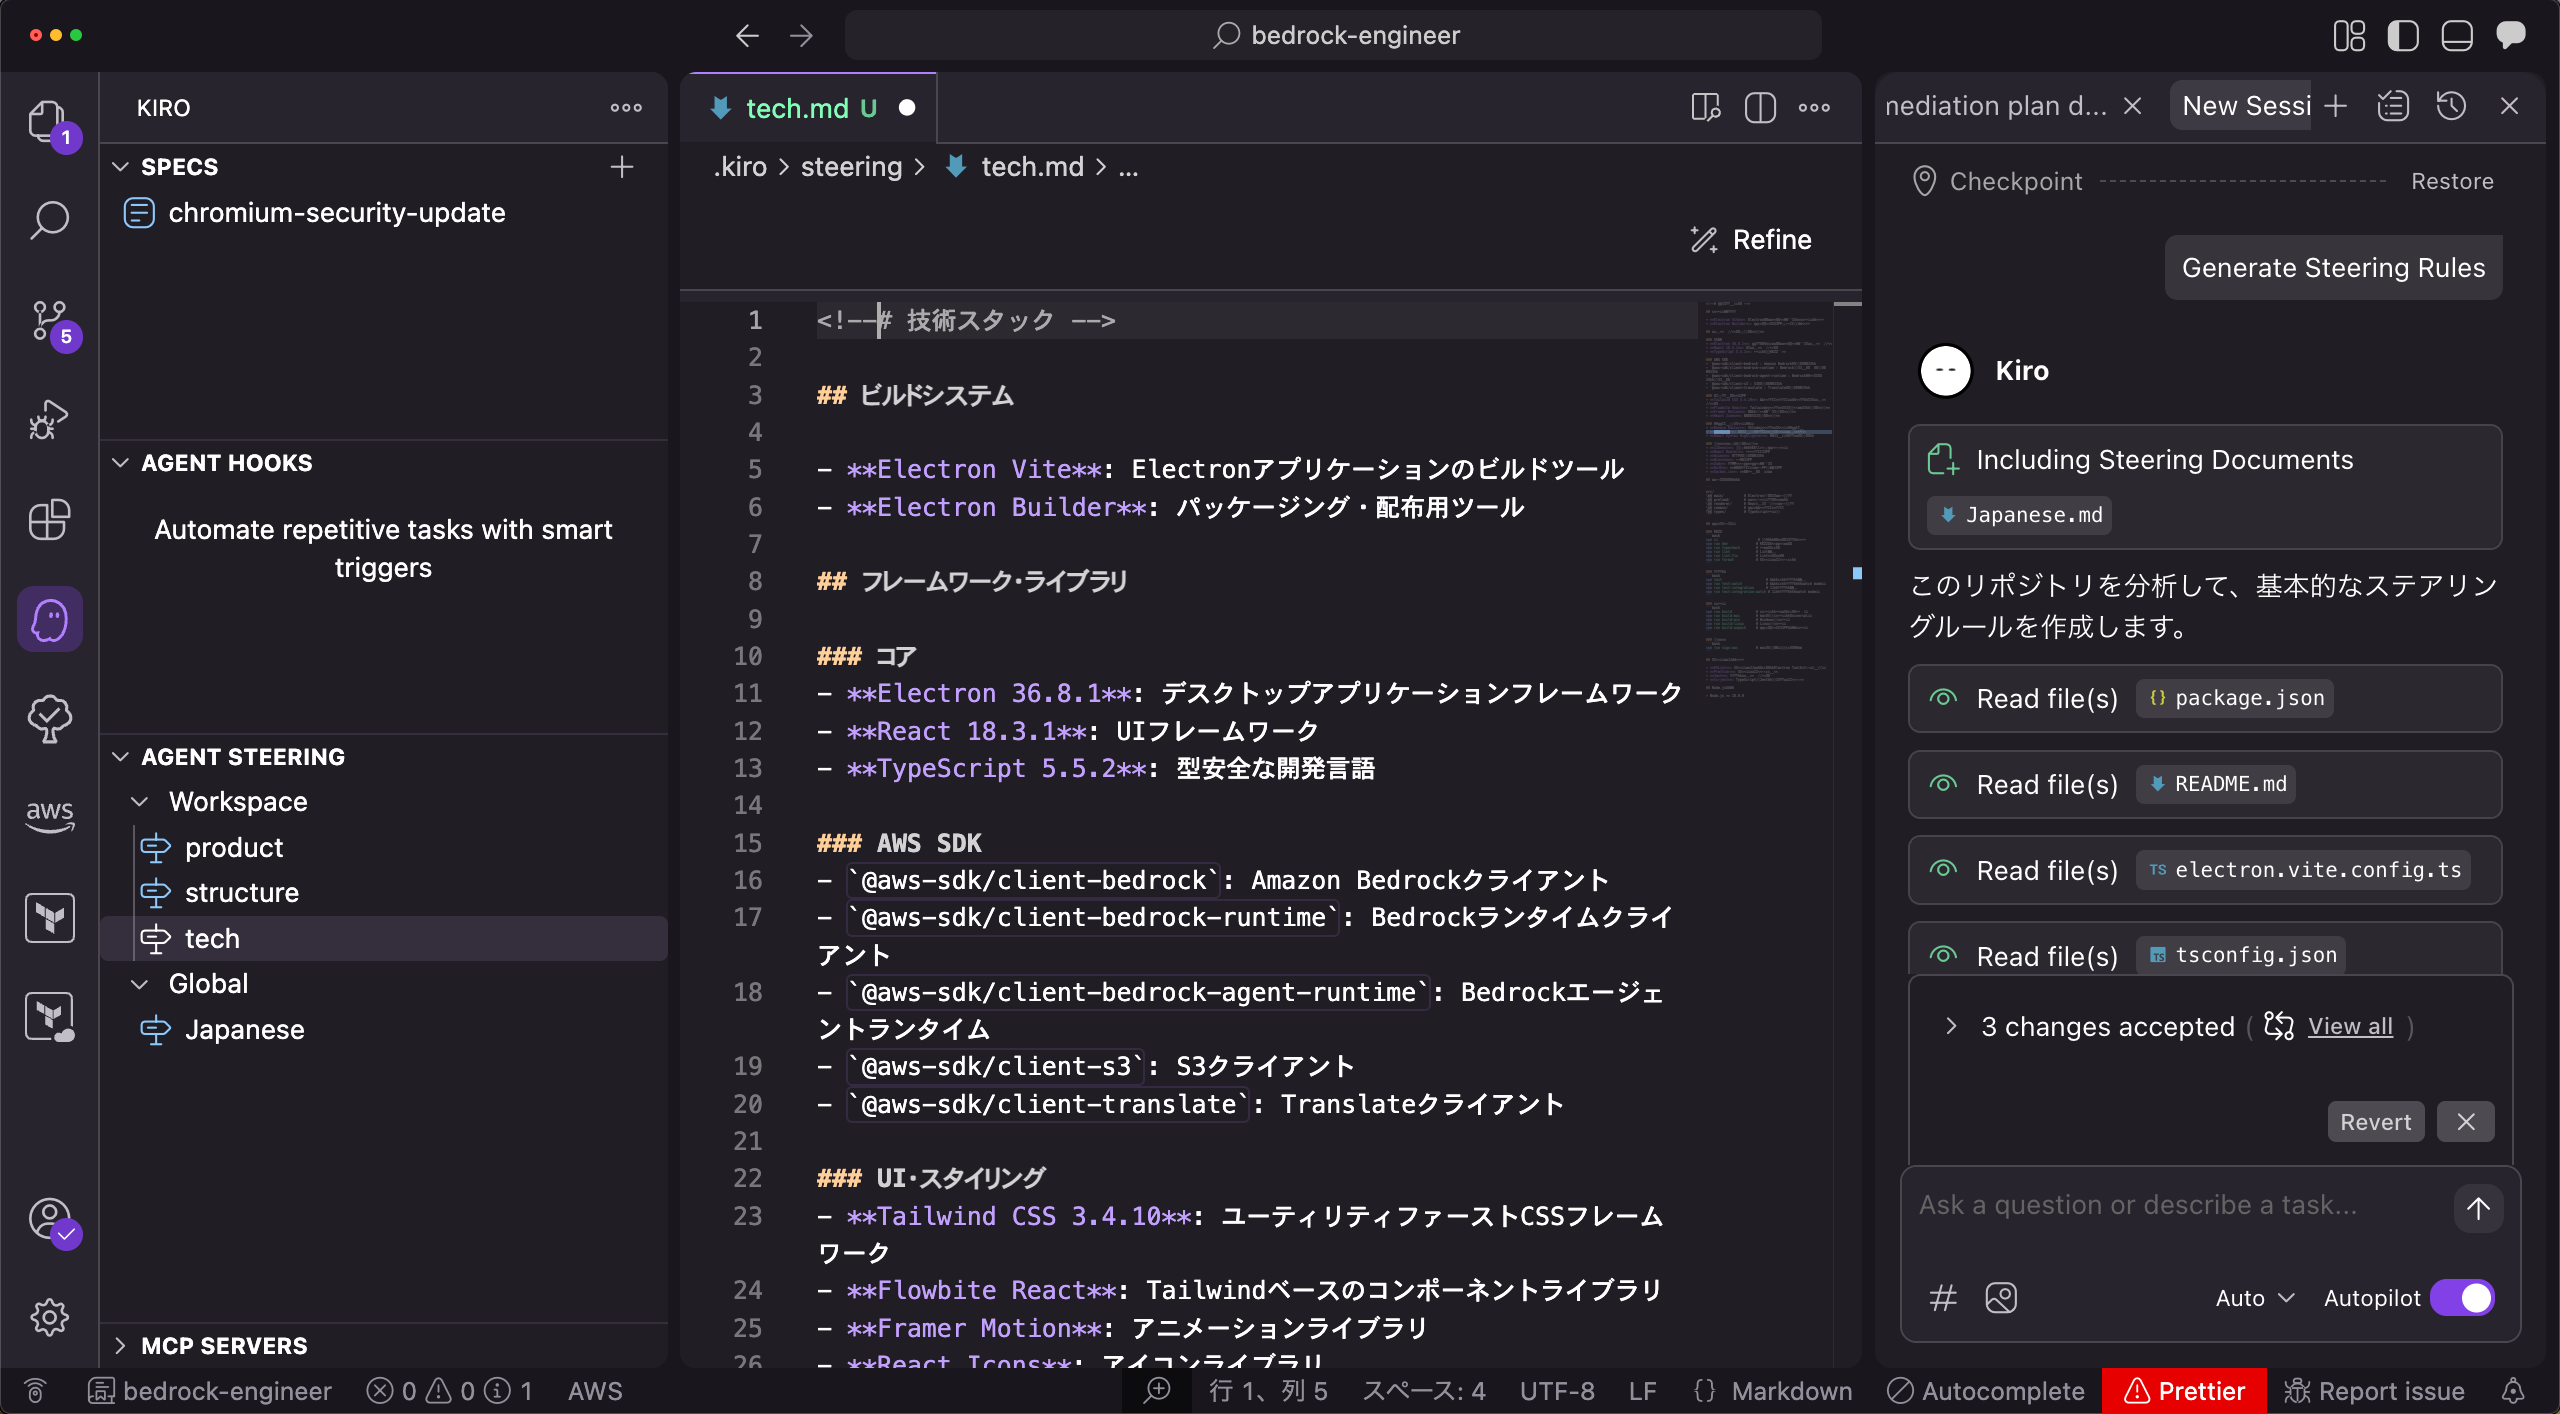Start a new chat session with plus icon
Screen dimensions: 2560x1414
pyautogui.click(x=2336, y=106)
